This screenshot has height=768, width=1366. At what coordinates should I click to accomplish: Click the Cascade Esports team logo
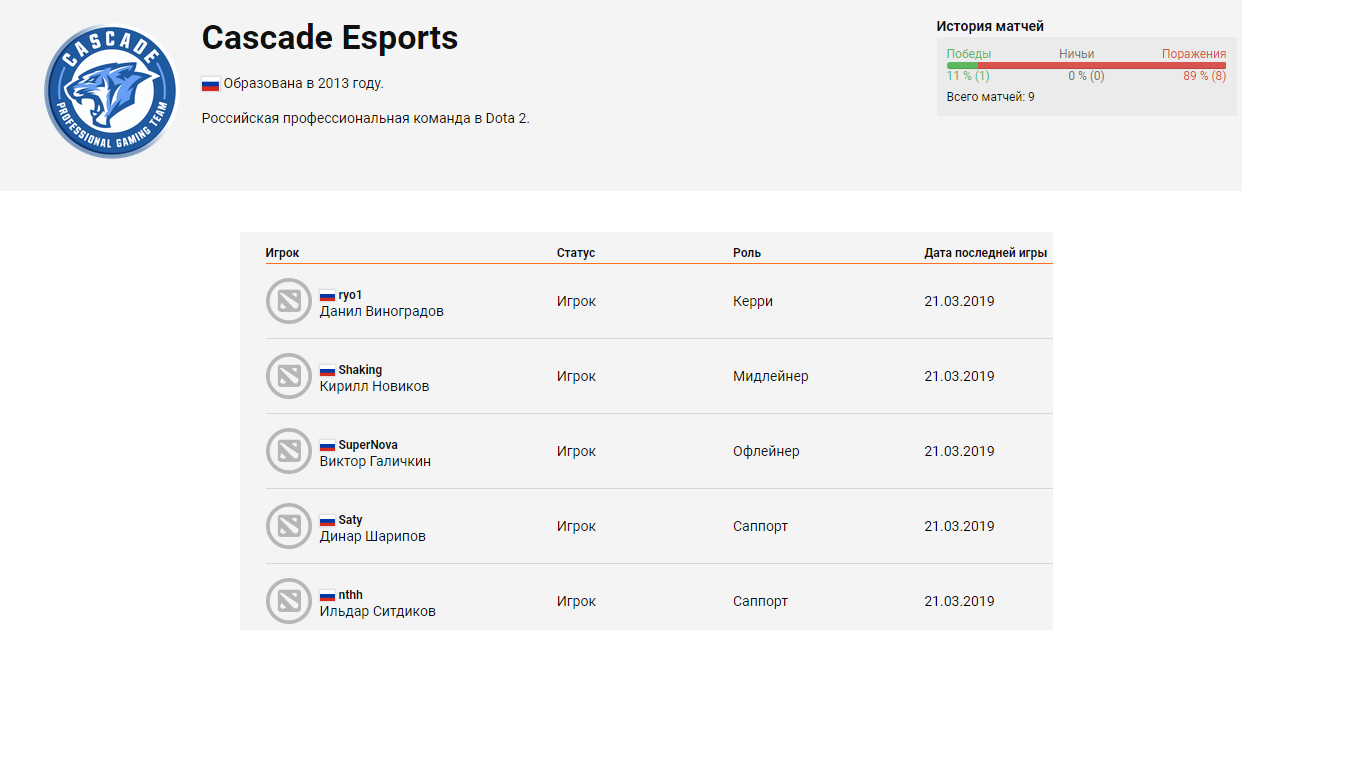(110, 91)
